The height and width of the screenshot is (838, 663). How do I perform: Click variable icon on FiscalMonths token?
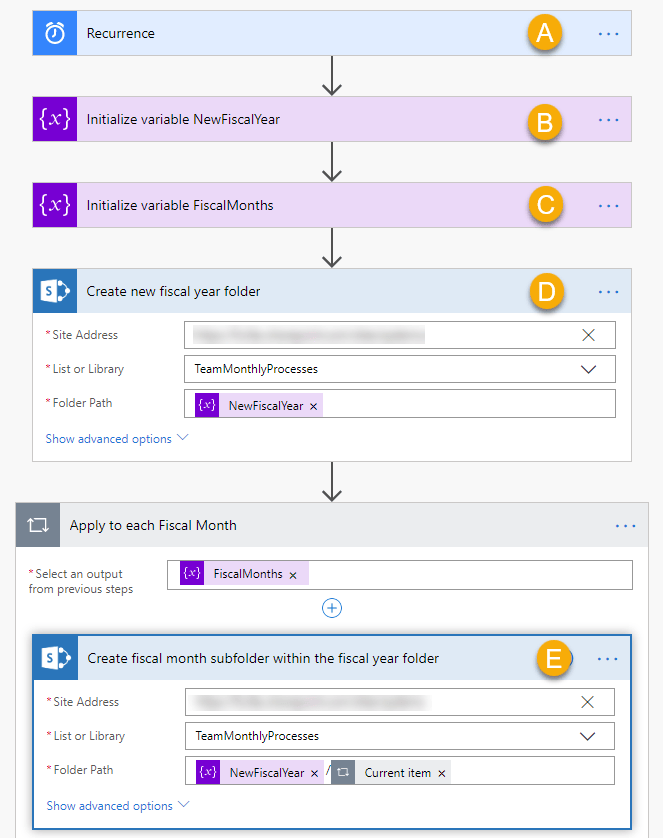192,573
